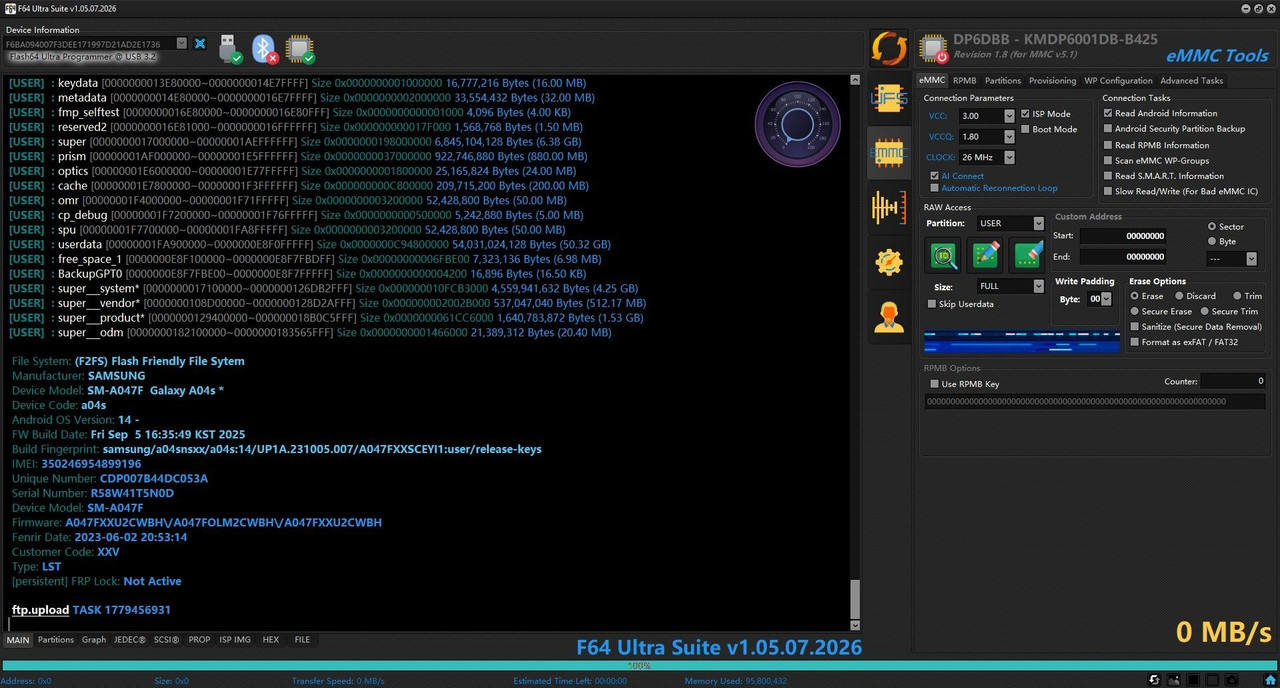The image size is (1280, 688).
Task: Switch to the RPMB tab
Action: (964, 81)
